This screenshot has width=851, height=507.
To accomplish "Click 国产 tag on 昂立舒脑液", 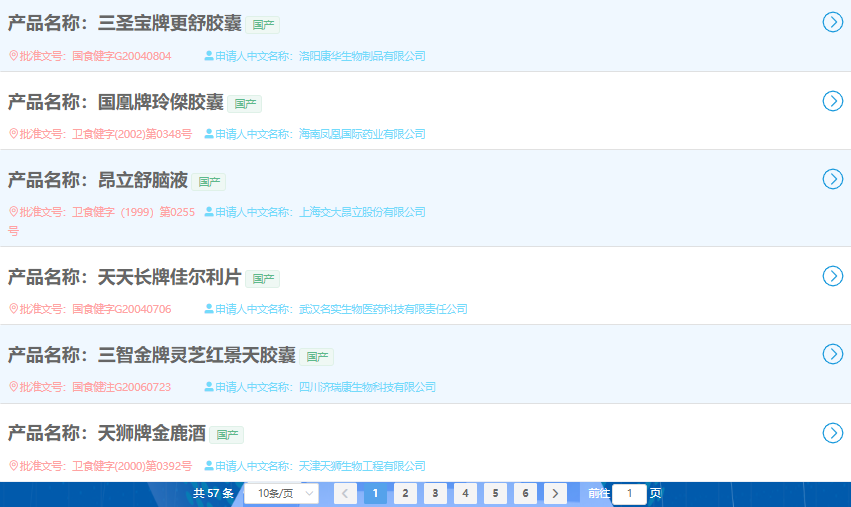I will 209,182.
